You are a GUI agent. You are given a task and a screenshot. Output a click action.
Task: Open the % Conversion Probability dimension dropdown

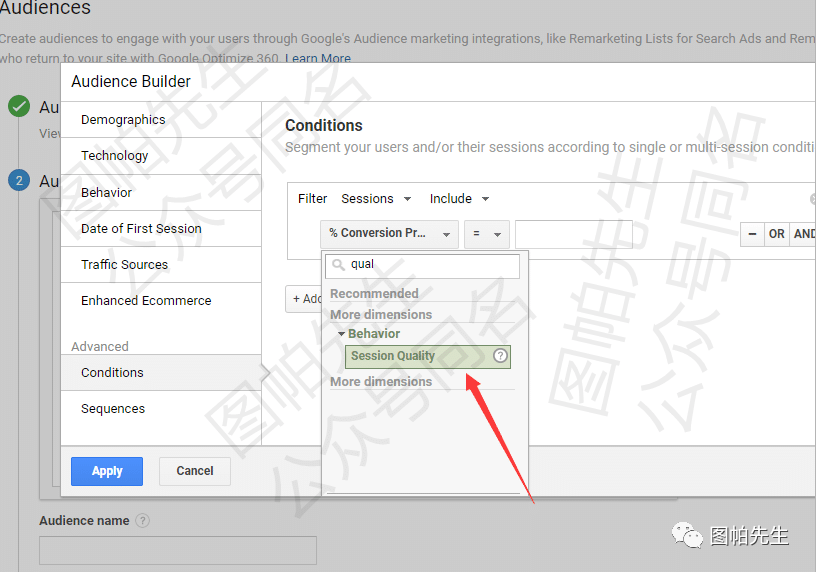point(389,234)
